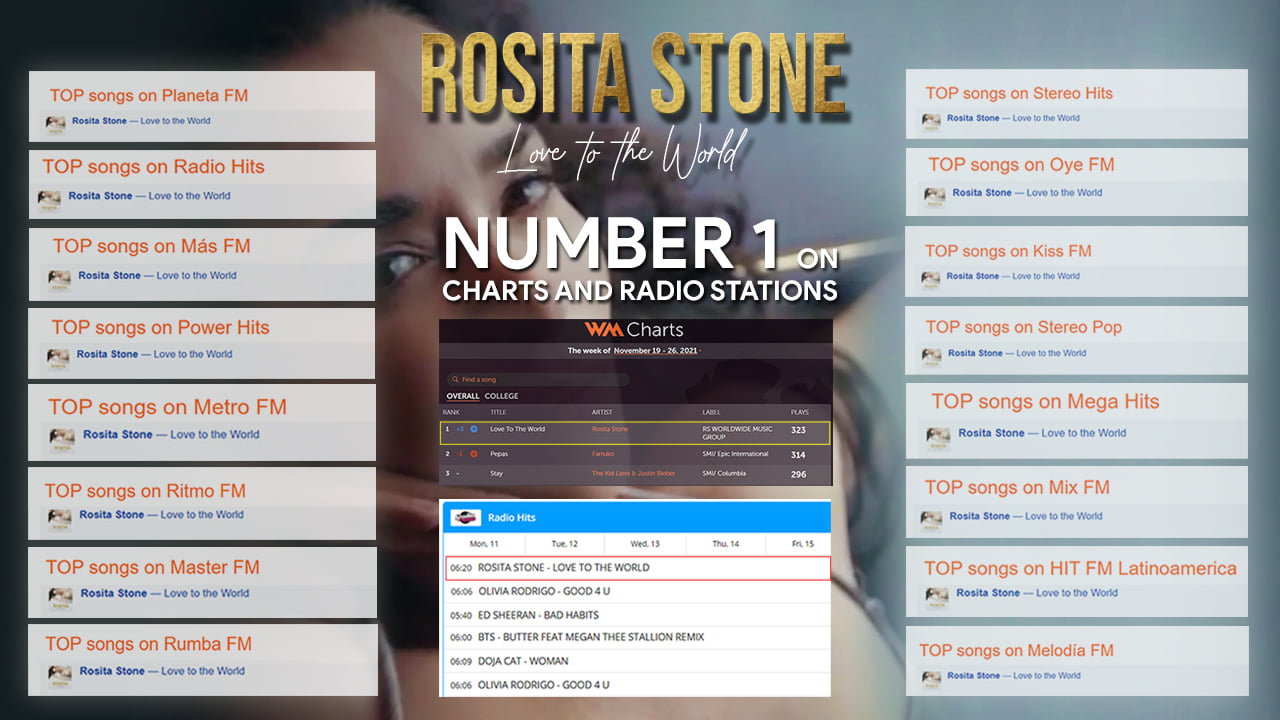Click the Radio Hits station logo
Screen dimensions: 1280x720
pyautogui.click(x=465, y=517)
